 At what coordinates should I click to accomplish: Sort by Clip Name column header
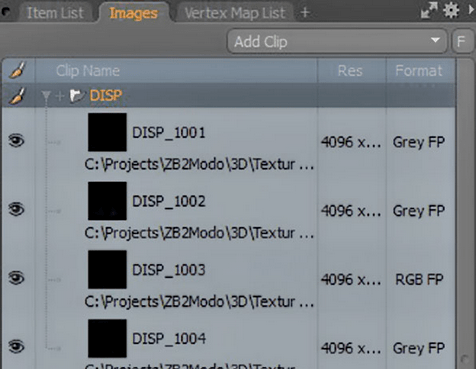pos(88,71)
